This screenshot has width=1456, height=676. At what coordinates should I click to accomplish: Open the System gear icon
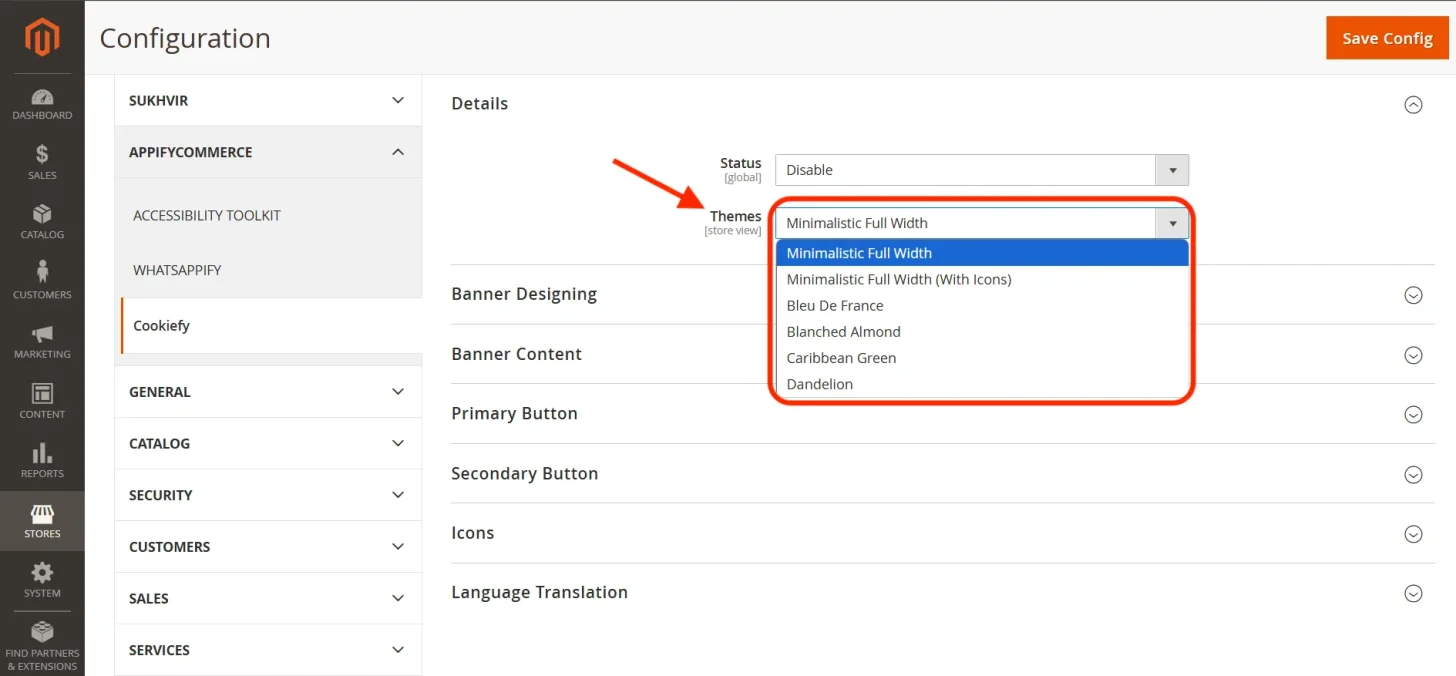click(x=42, y=573)
